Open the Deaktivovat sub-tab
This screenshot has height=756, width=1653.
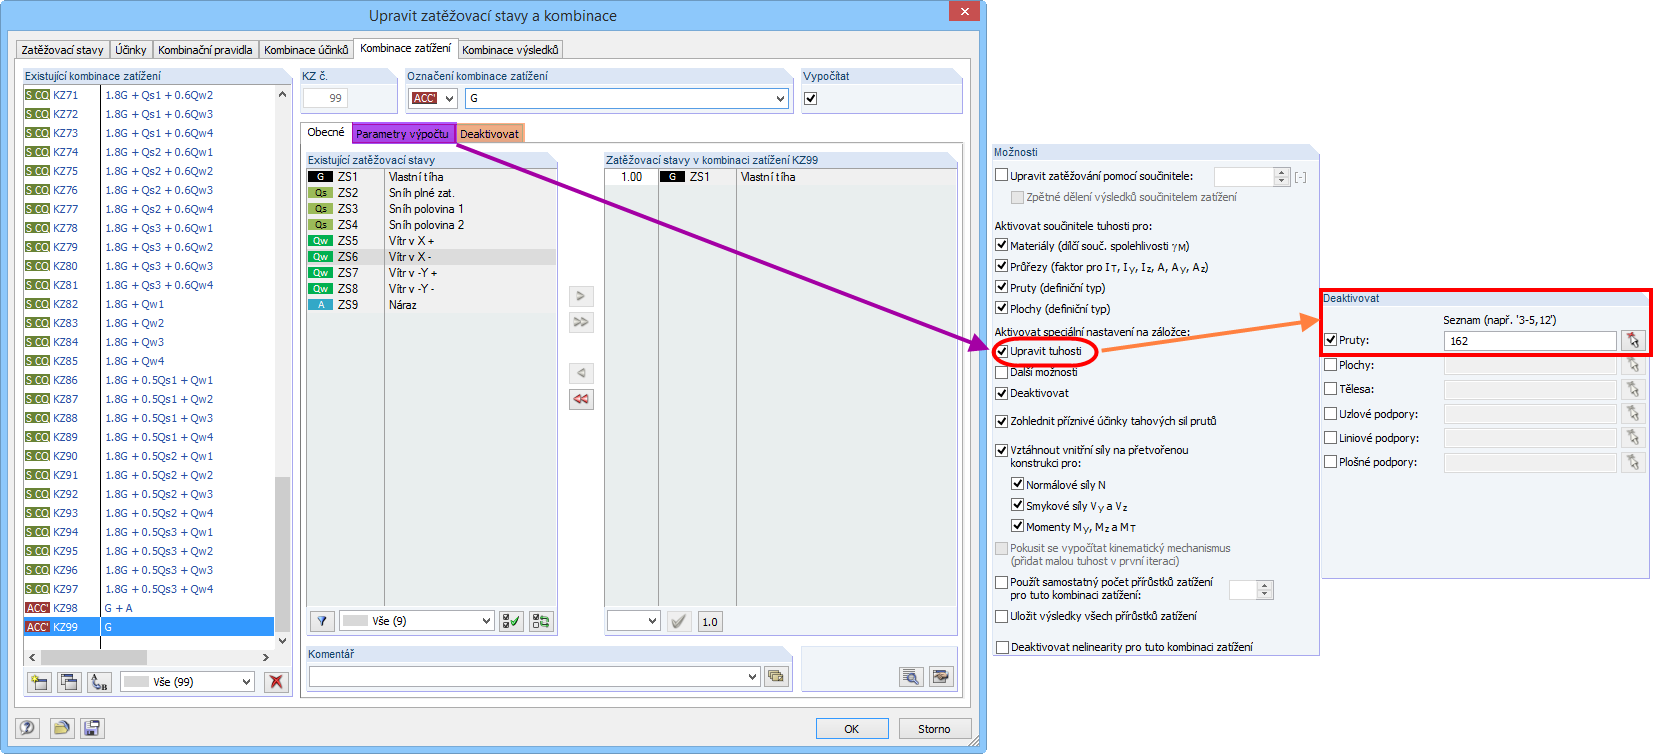coord(490,134)
